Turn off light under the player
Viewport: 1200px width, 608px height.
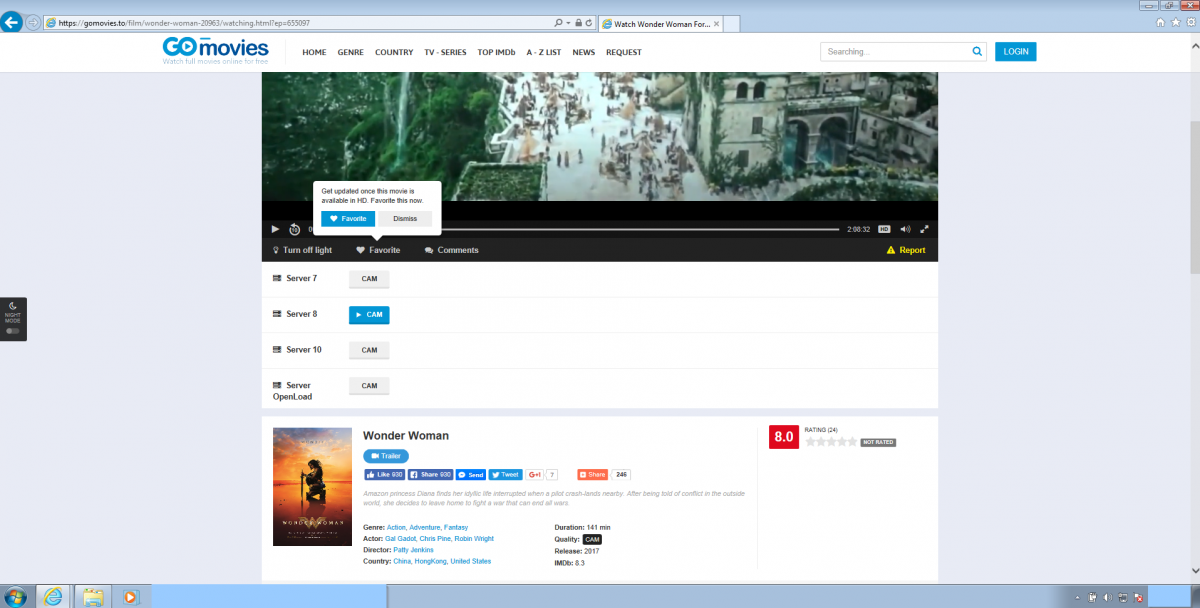pos(302,250)
